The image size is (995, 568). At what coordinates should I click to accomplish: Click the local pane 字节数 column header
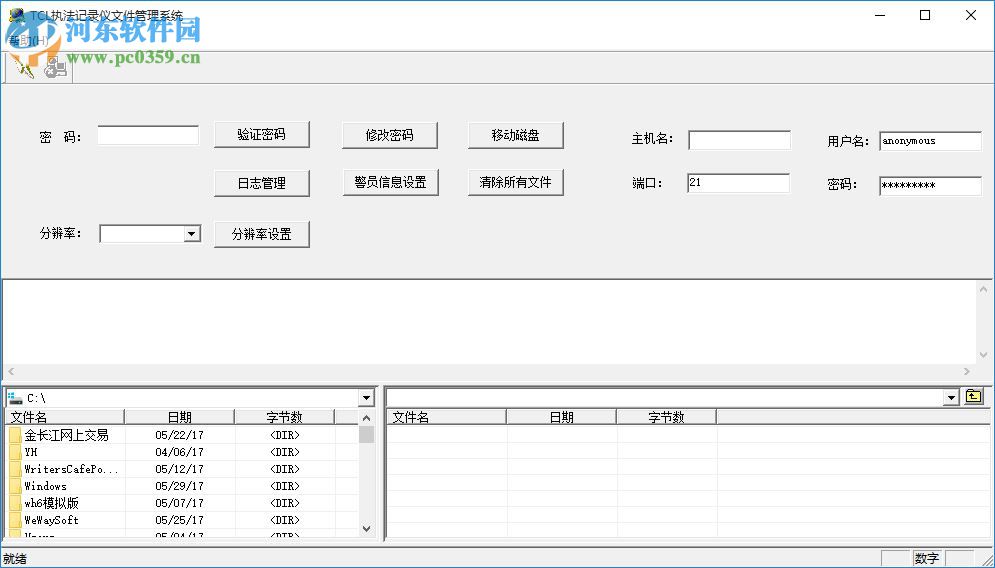(x=284, y=417)
